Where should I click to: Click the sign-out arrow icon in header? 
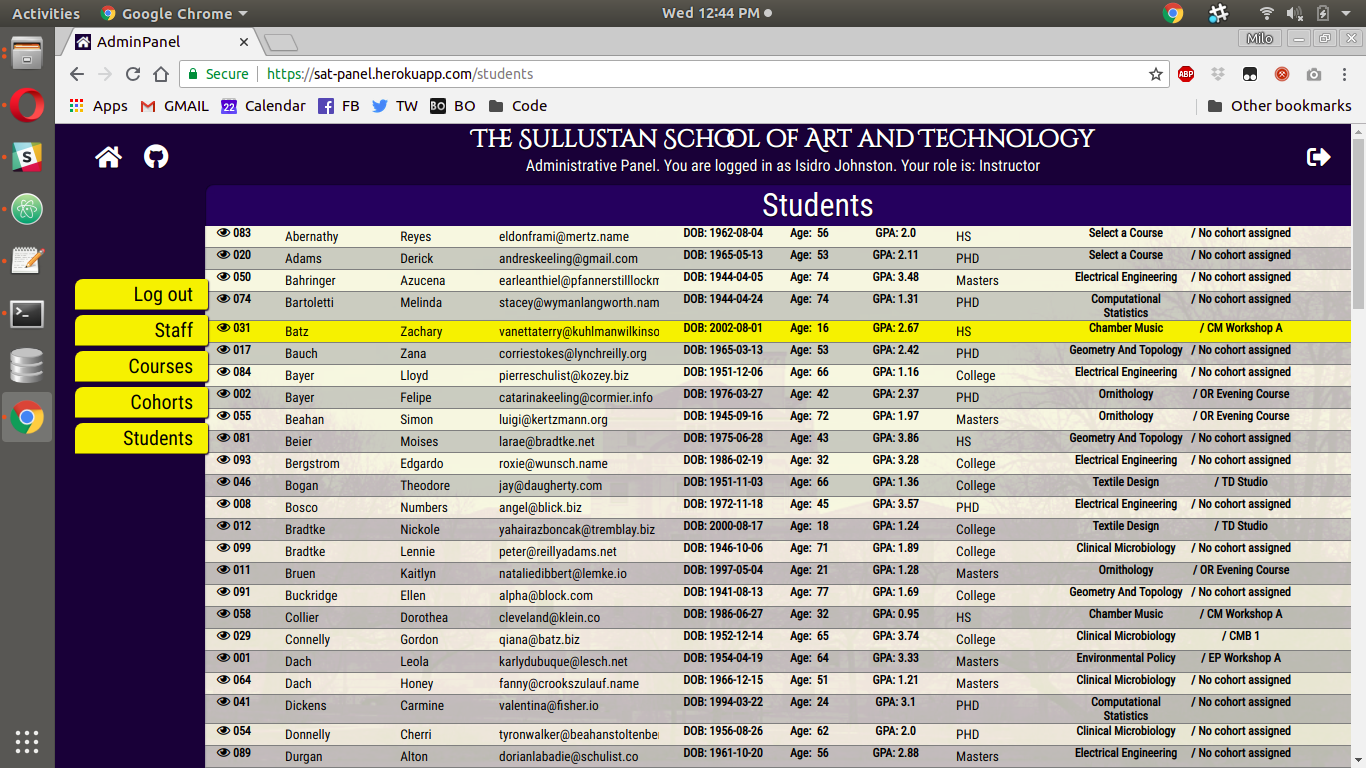(x=1319, y=157)
